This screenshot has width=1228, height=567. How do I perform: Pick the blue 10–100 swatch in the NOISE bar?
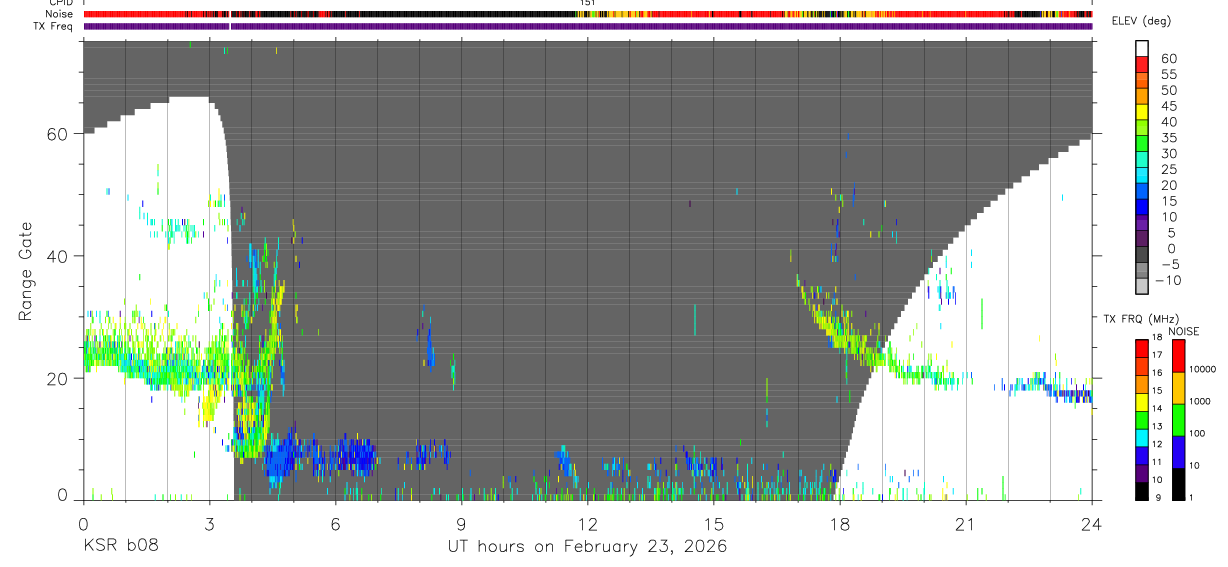click(x=1178, y=452)
